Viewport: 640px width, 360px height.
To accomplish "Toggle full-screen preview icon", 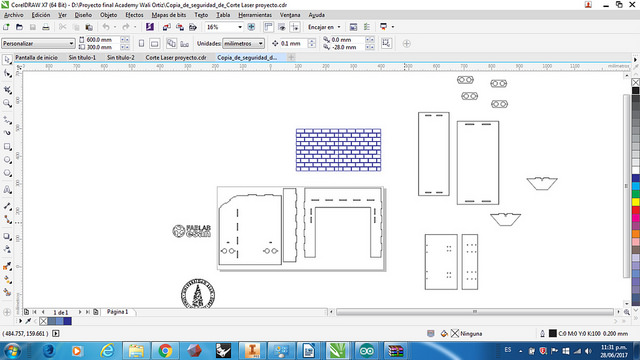I will tap(251, 27).
